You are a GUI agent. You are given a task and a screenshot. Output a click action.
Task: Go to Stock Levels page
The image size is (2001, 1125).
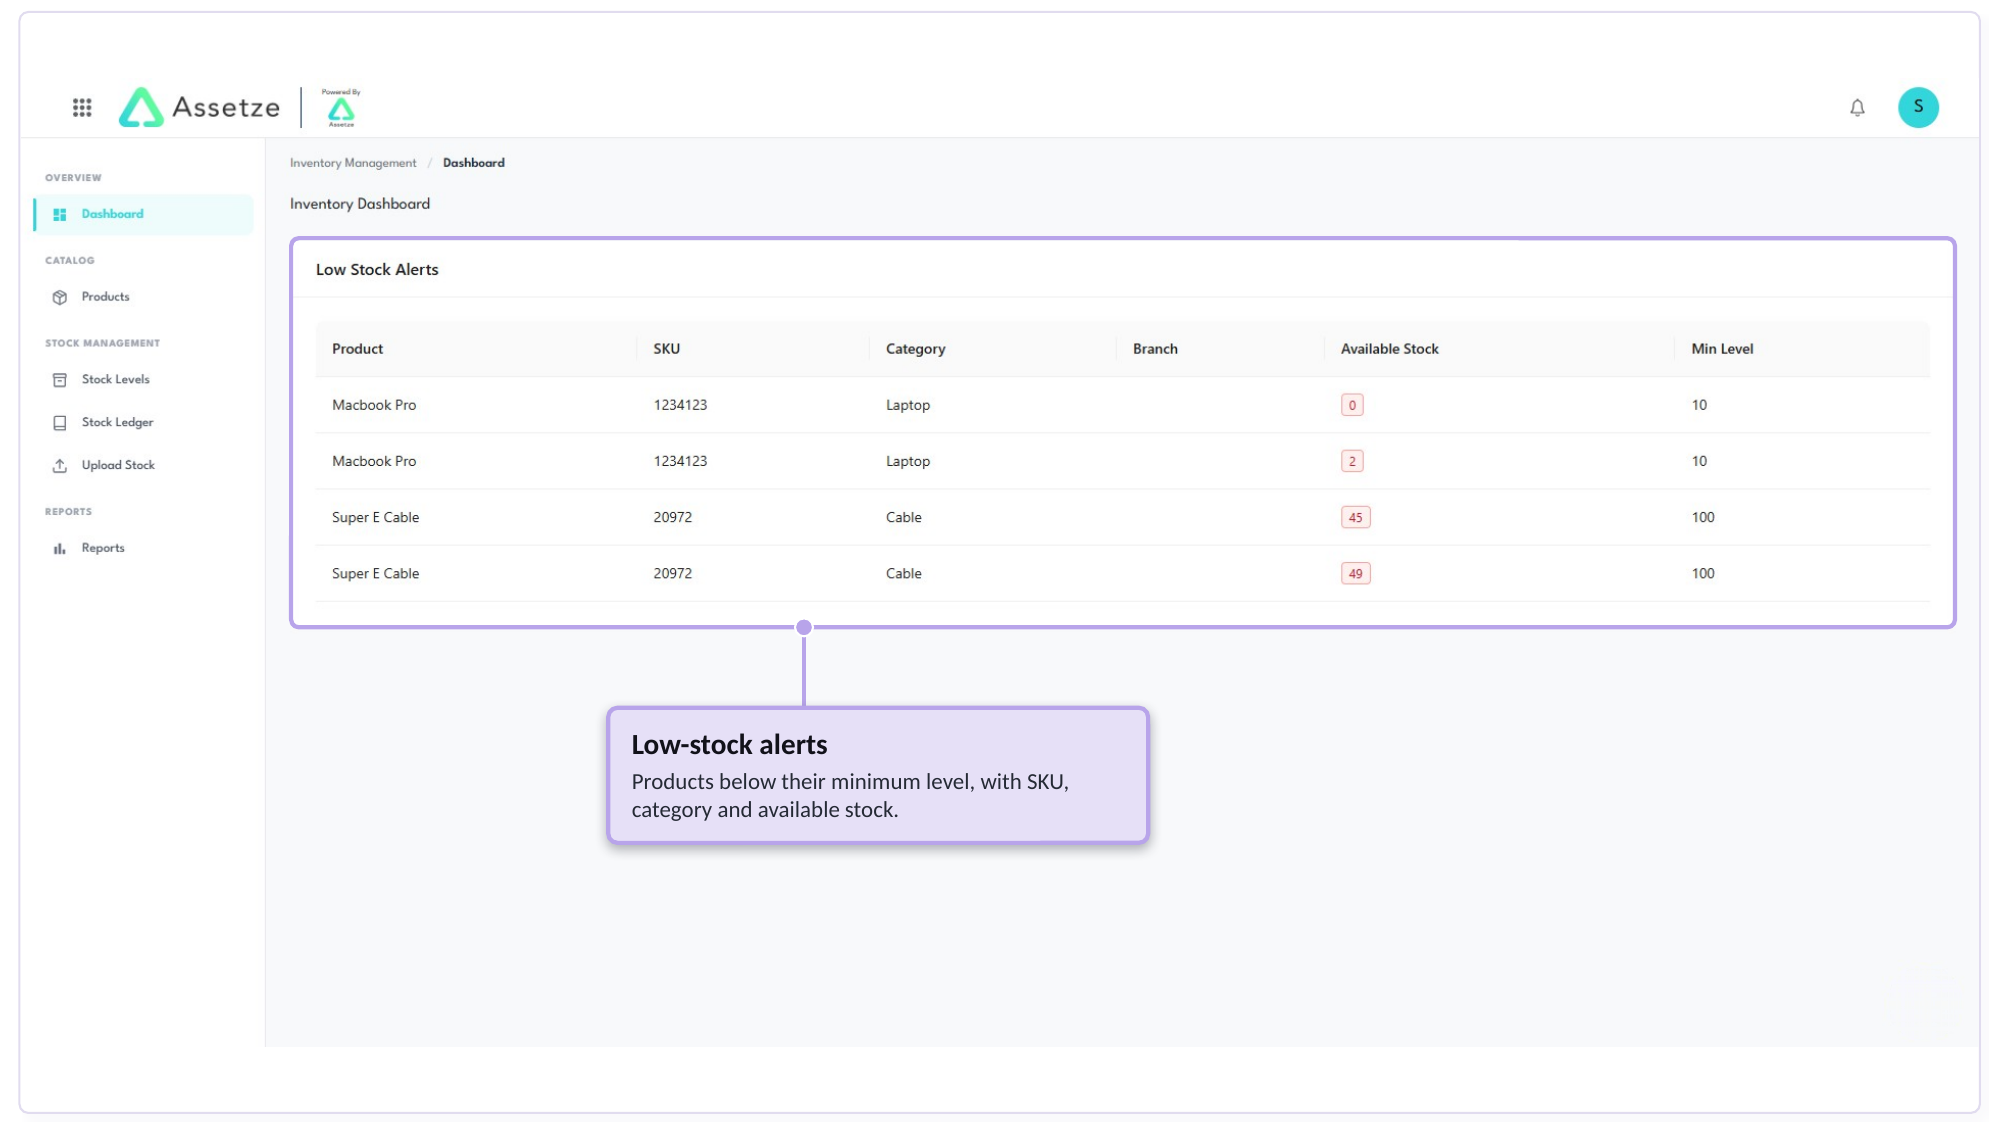143,380
